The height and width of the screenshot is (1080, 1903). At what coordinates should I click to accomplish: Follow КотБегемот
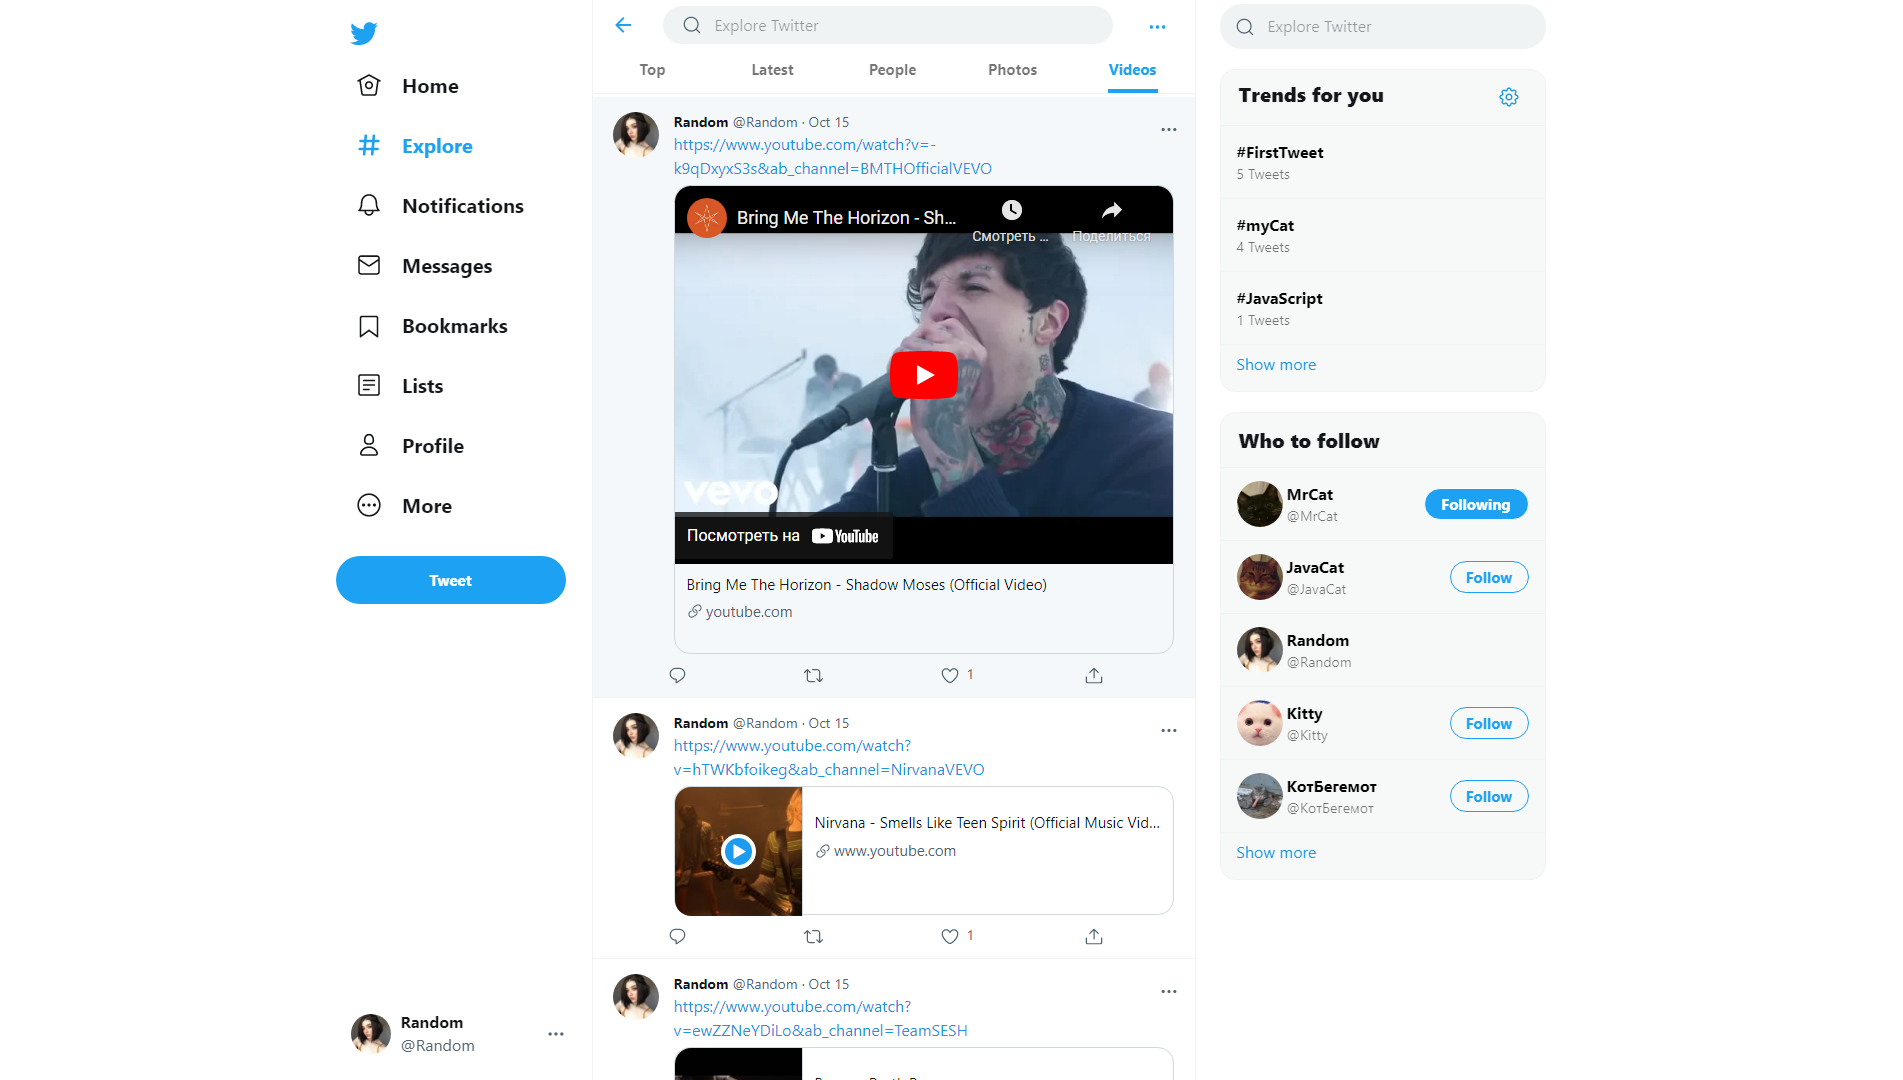pos(1489,797)
